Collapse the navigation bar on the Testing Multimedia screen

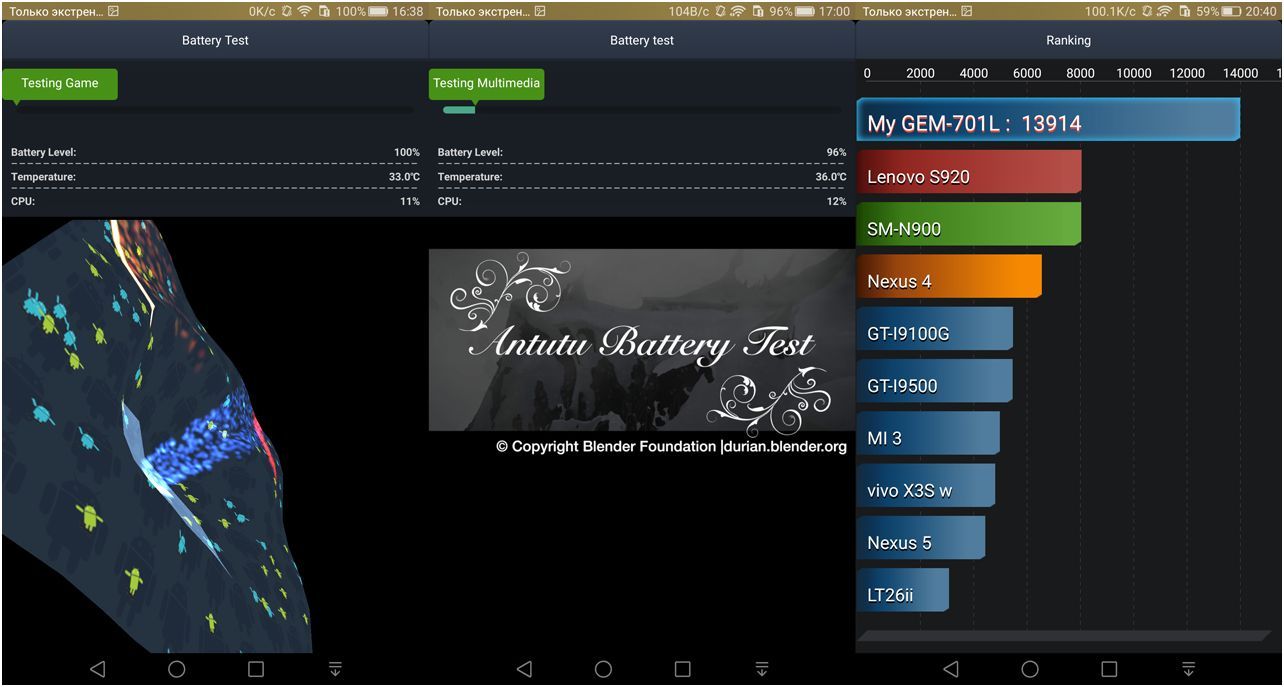761,669
